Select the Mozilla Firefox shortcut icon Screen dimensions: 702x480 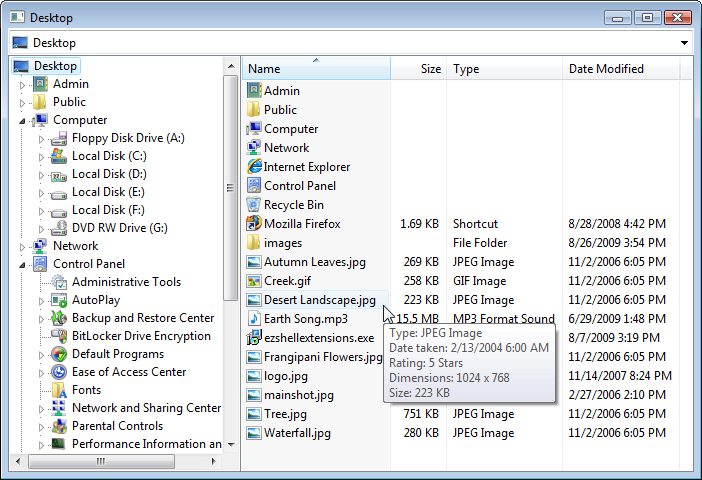click(254, 223)
